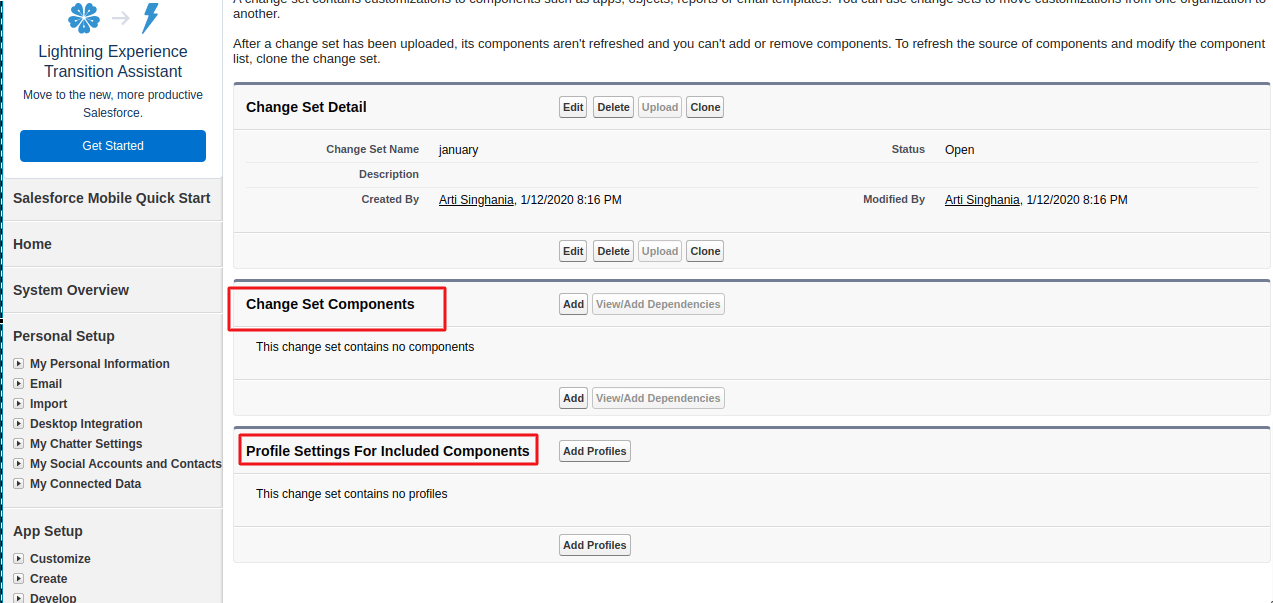Open My Chatter Settings item
This screenshot has height=603, width=1273.
tap(86, 444)
